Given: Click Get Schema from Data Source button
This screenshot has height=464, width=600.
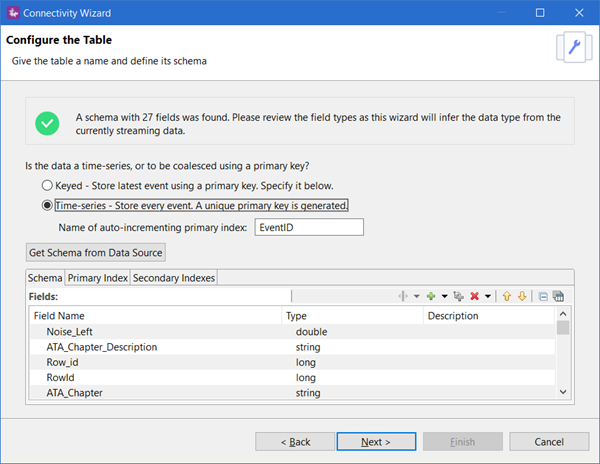Looking at the screenshot, I should tap(95, 252).
